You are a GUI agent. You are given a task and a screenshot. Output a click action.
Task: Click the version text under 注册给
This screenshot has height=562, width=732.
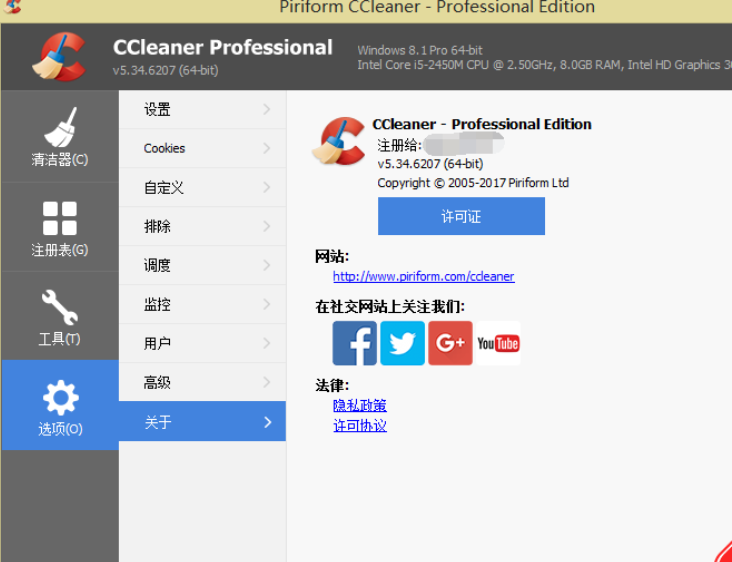(x=430, y=164)
